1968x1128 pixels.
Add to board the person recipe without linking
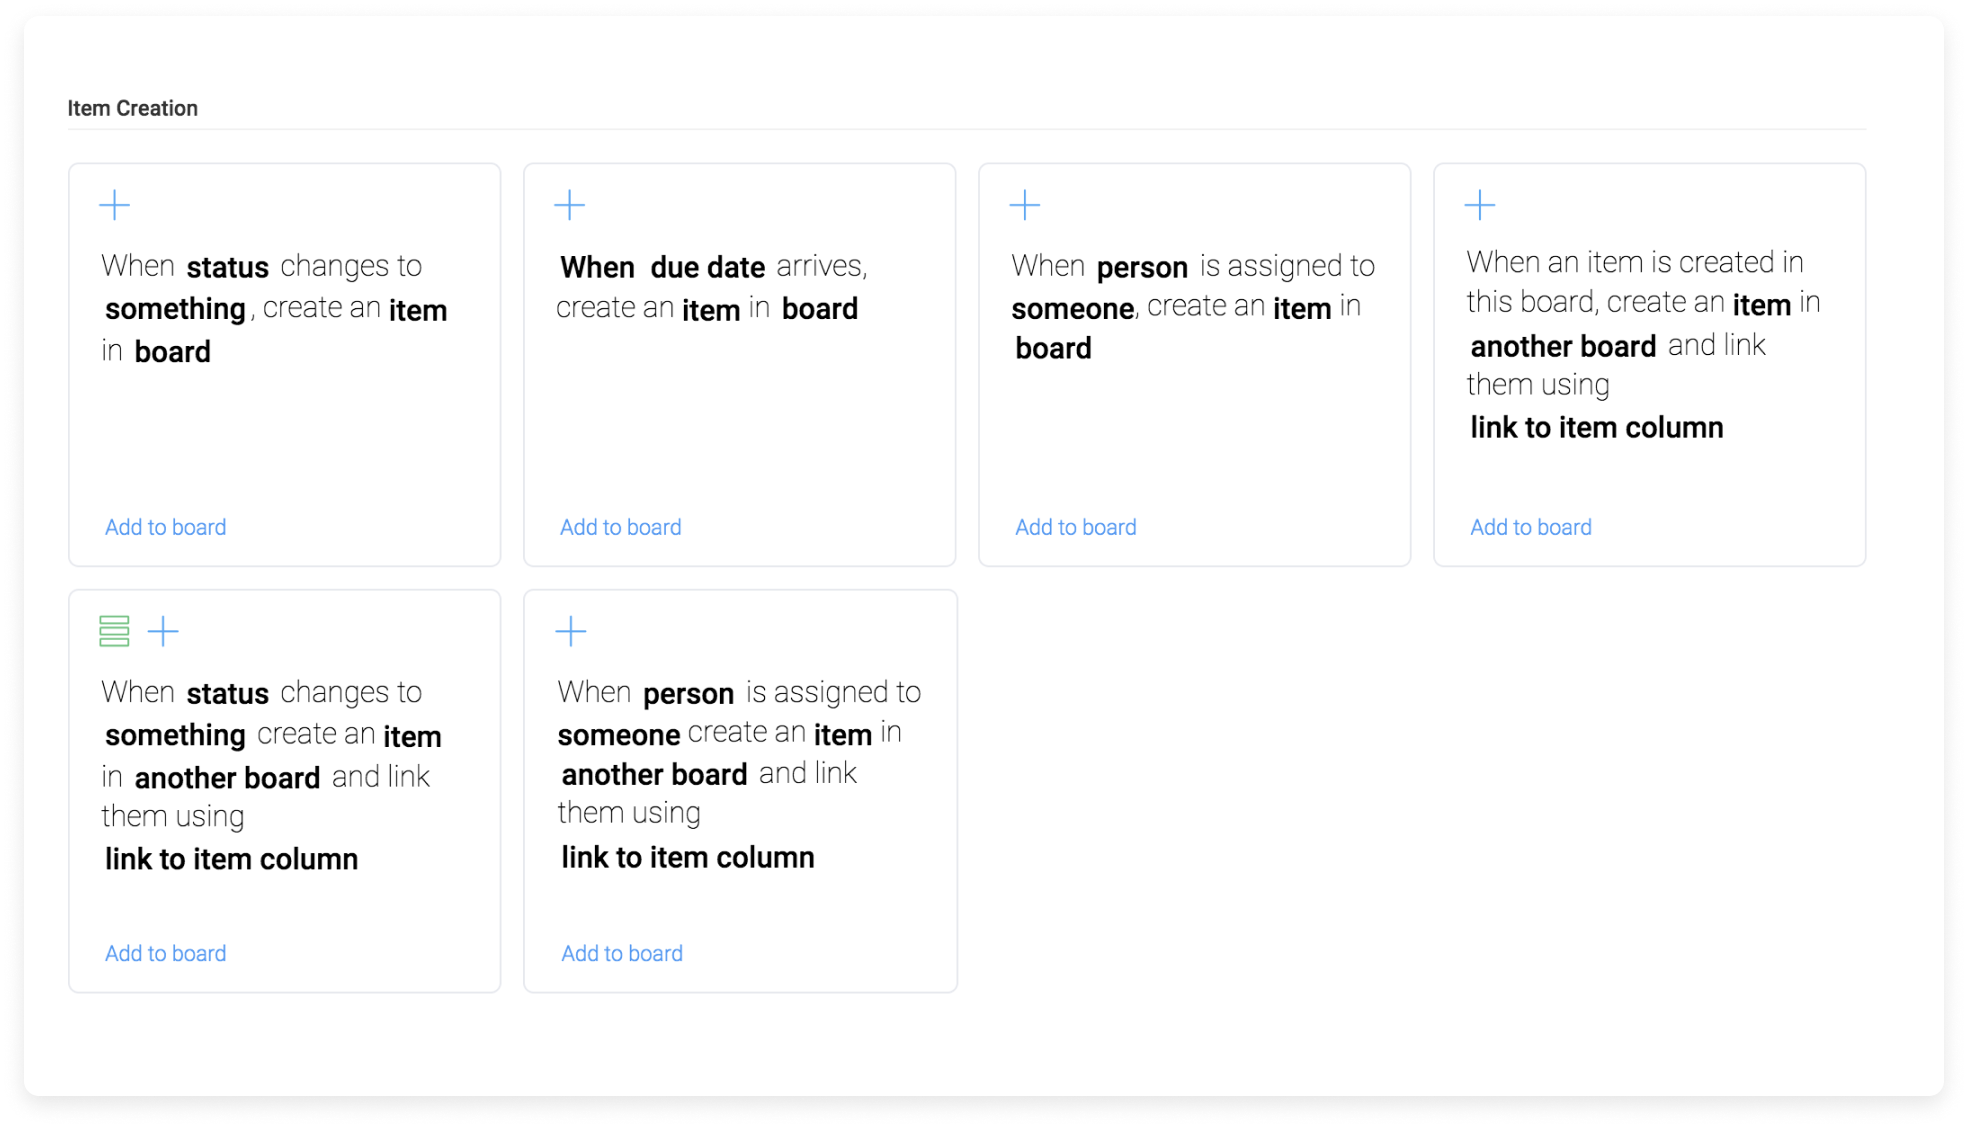point(1075,527)
